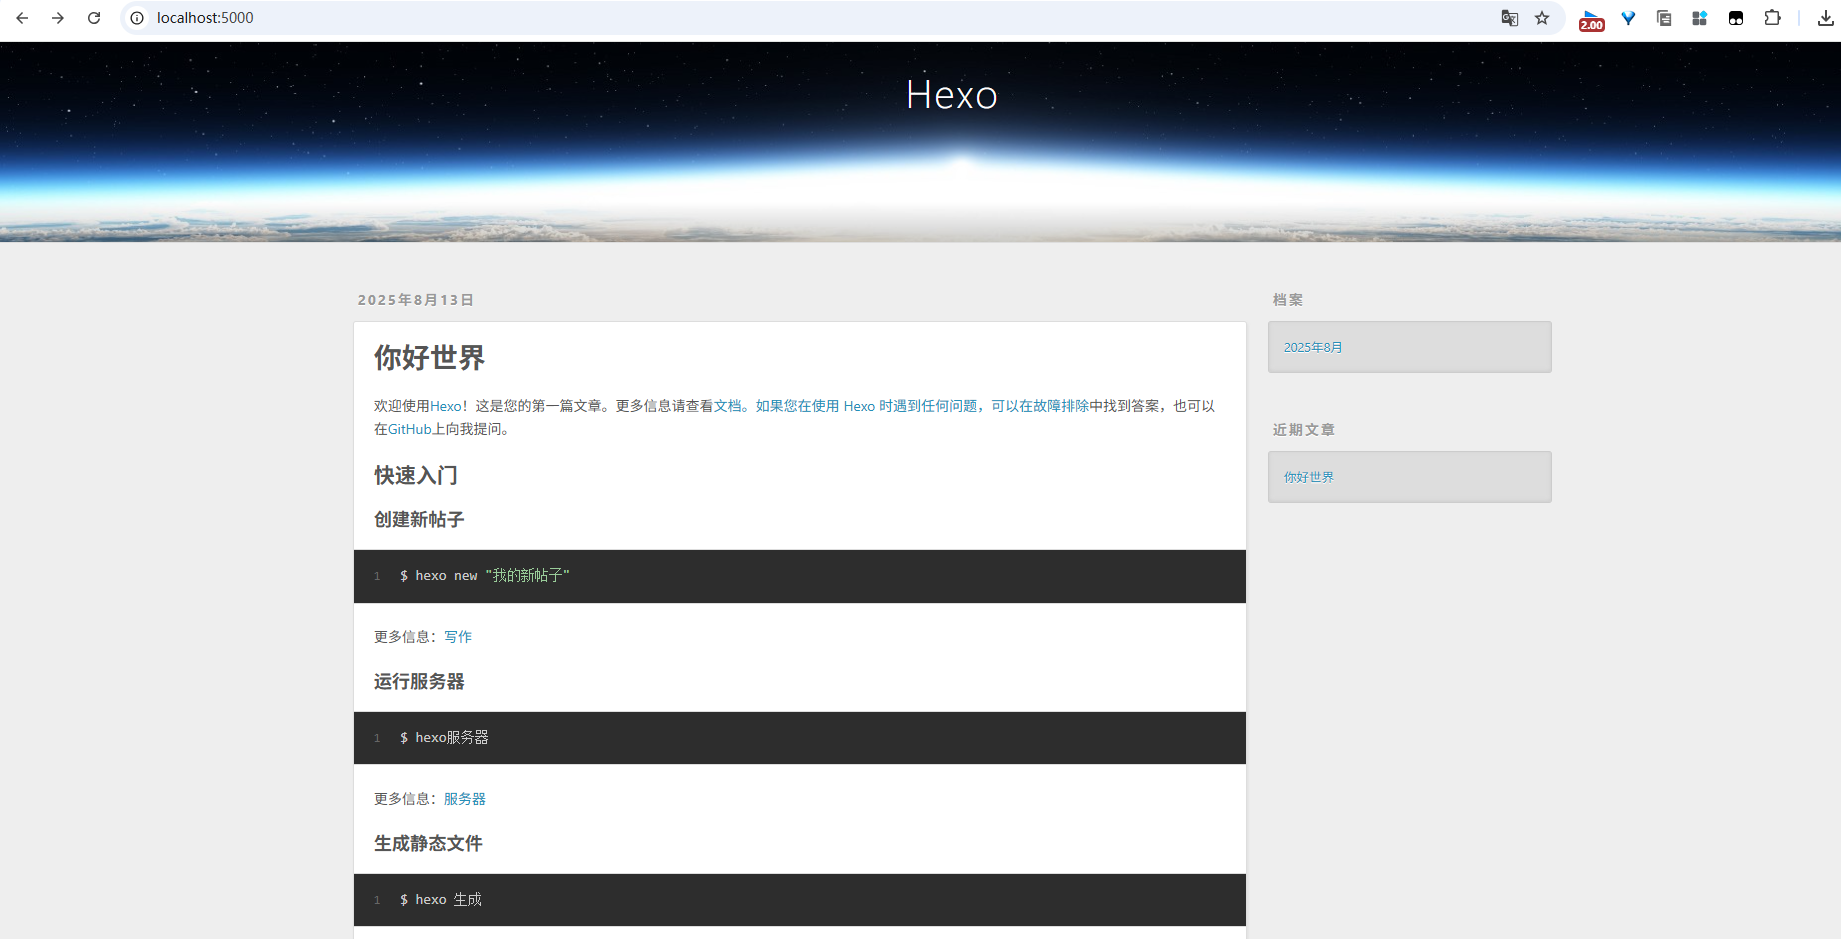The width and height of the screenshot is (1841, 939).
Task: Click the 运行服务器 heading
Action: 419,681
